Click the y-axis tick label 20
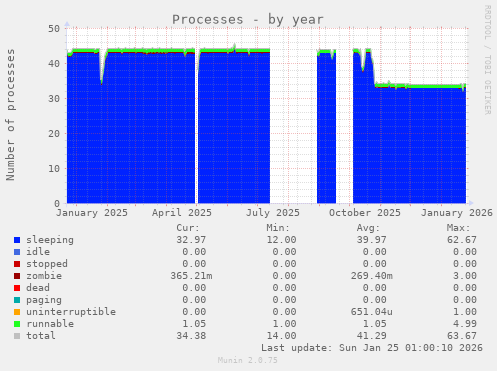 pos(54,134)
